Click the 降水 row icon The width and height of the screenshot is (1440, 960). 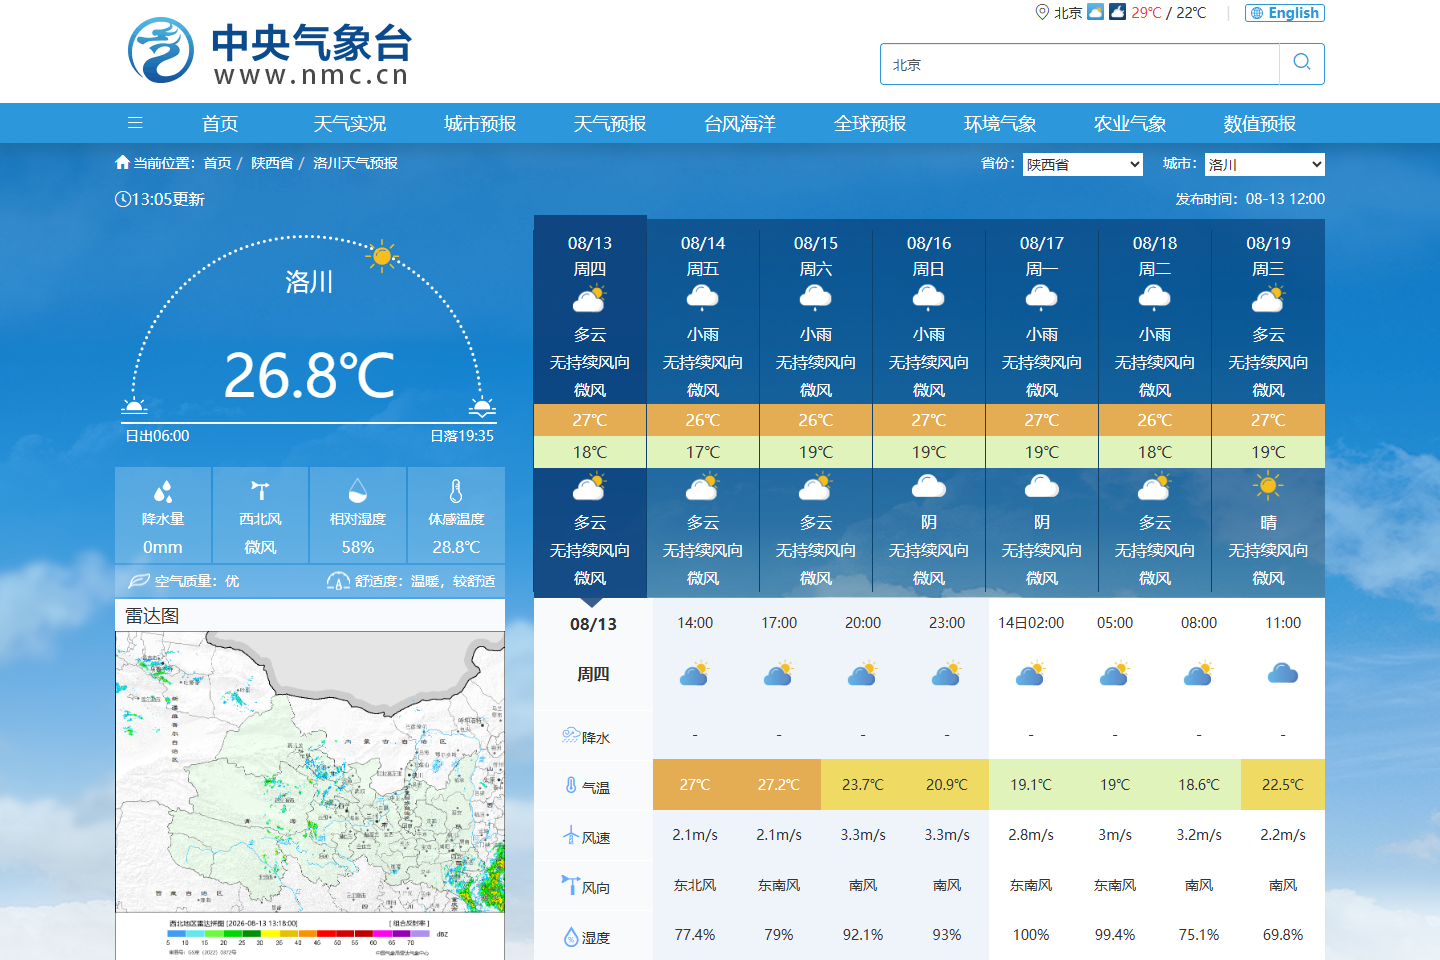(571, 735)
